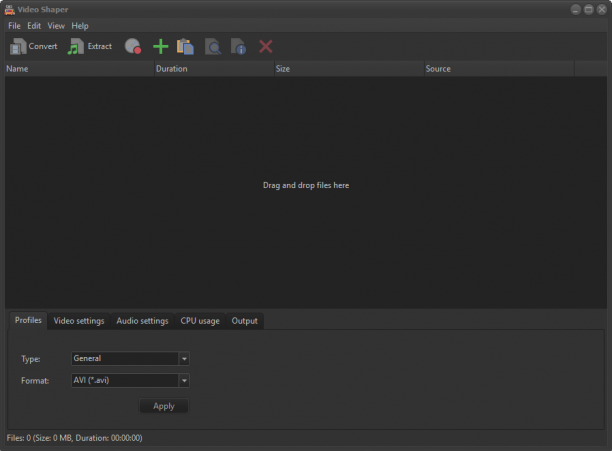Sort by the Size column header
Viewport: 612px width, 451px height.
point(349,69)
